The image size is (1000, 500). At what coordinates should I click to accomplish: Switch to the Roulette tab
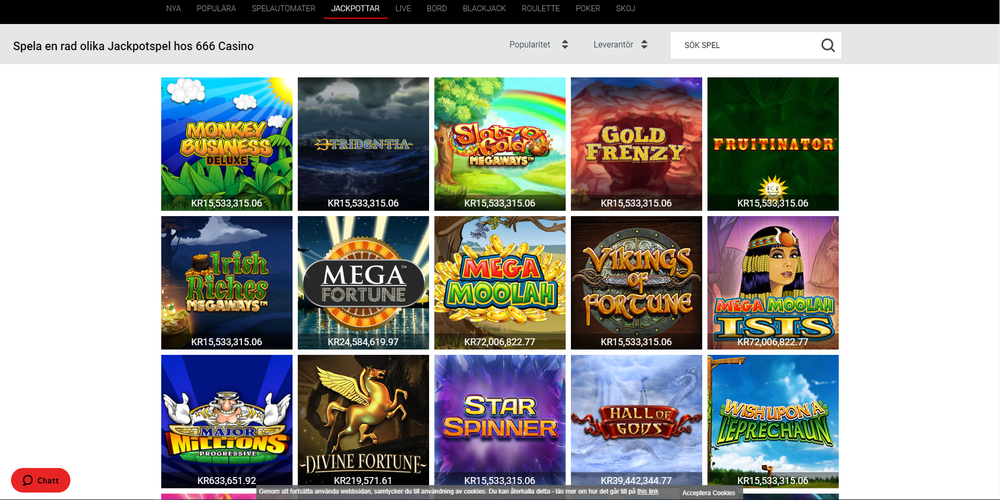coord(541,9)
